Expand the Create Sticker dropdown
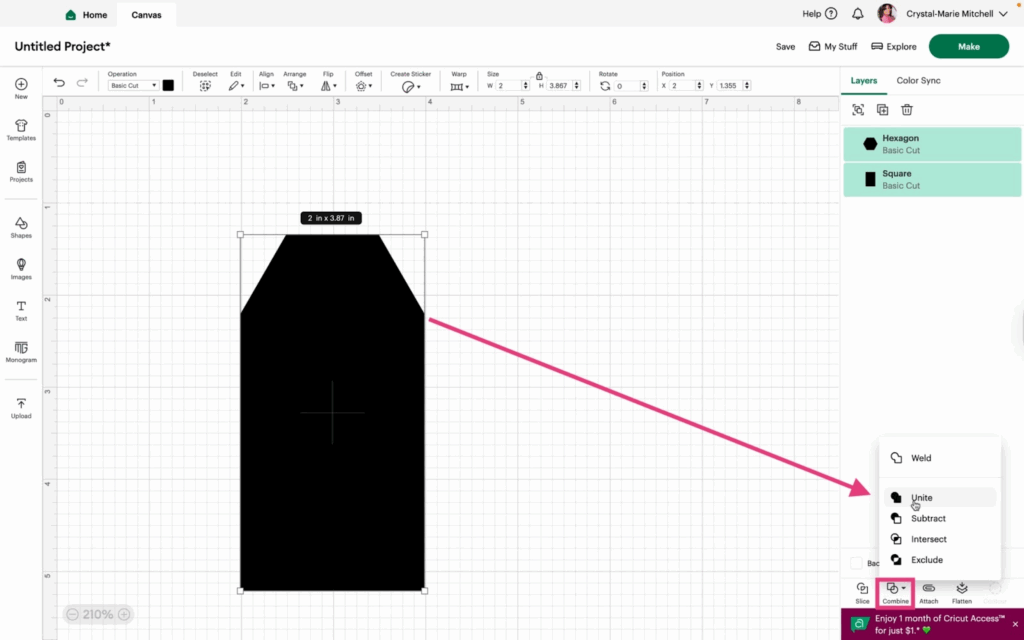Screen dimensions: 1024x640 411,87
